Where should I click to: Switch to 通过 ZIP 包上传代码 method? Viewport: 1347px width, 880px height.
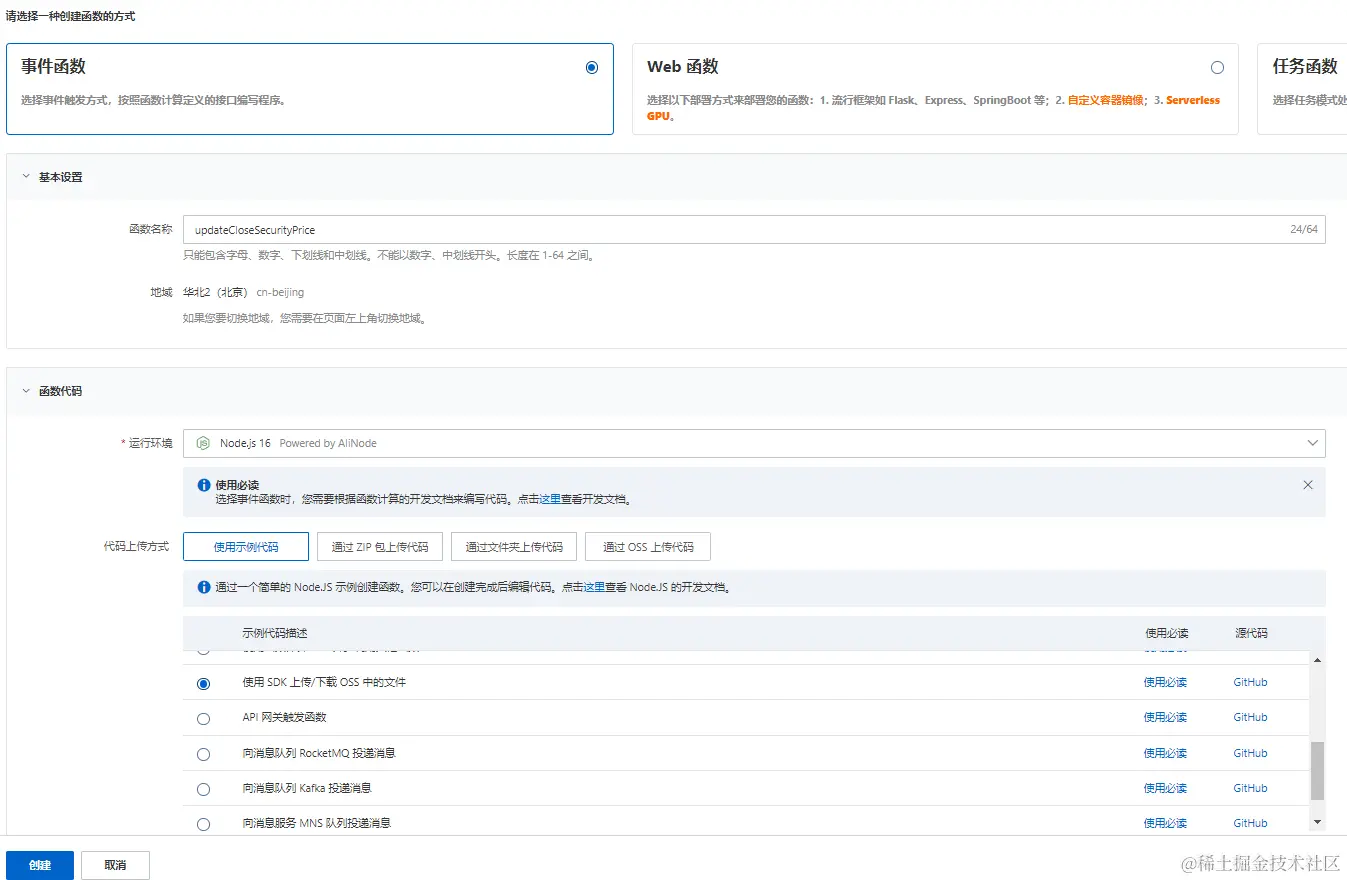tap(380, 547)
